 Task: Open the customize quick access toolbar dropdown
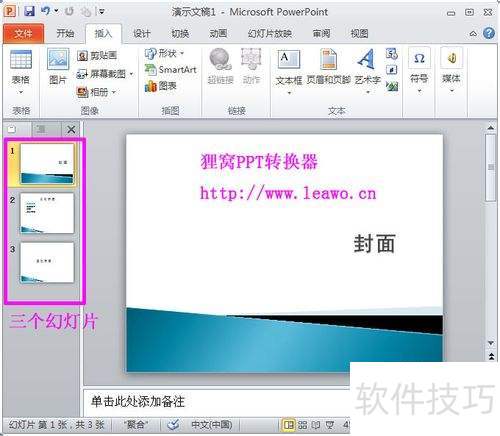coord(102,12)
